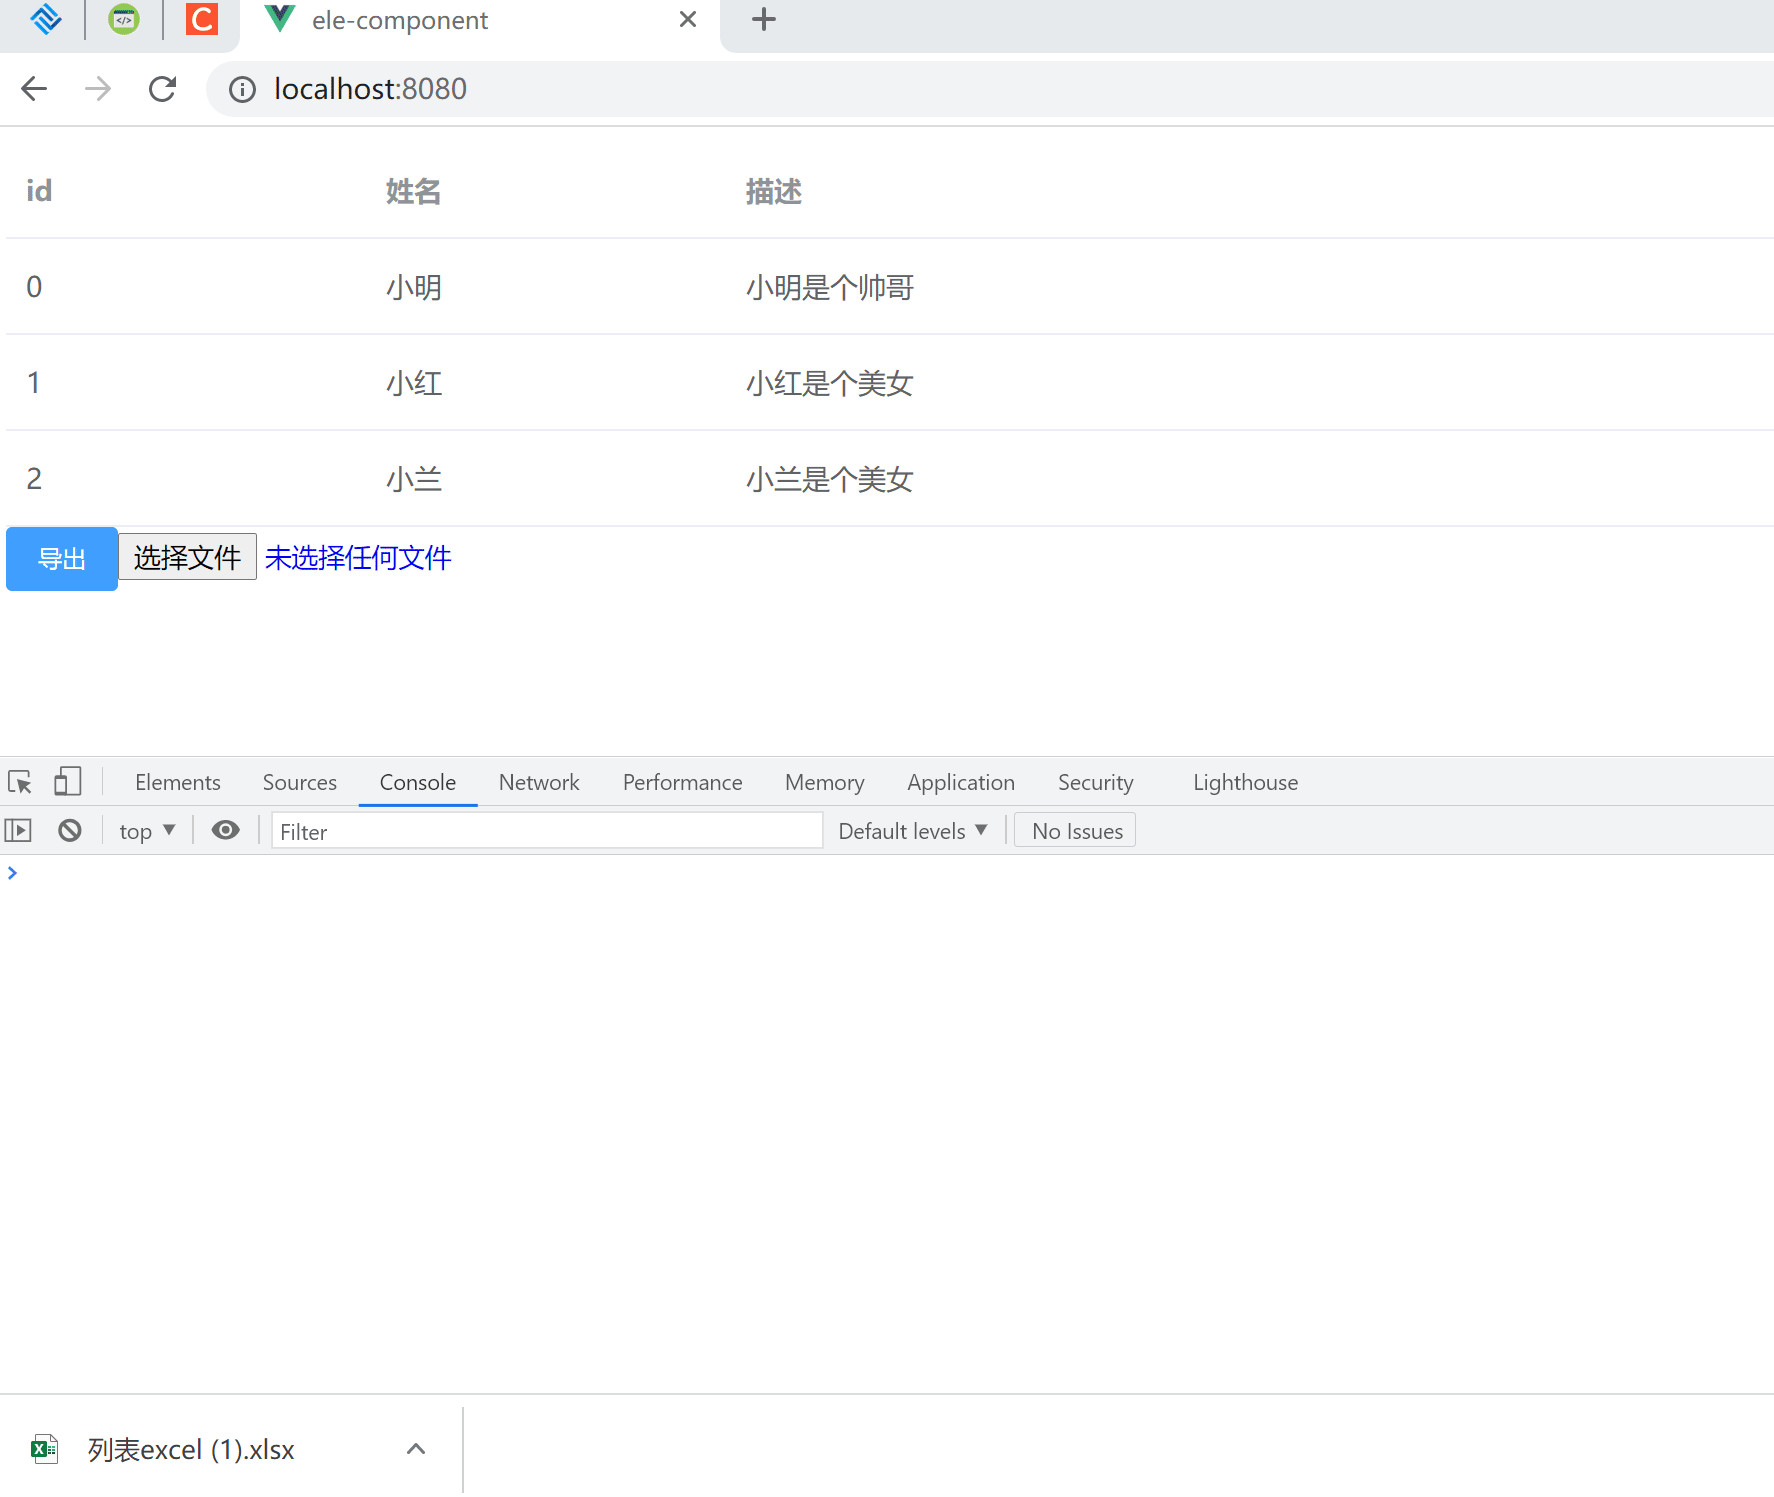The image size is (1774, 1497).
Task: Click the browser back arrow
Action: 34,89
